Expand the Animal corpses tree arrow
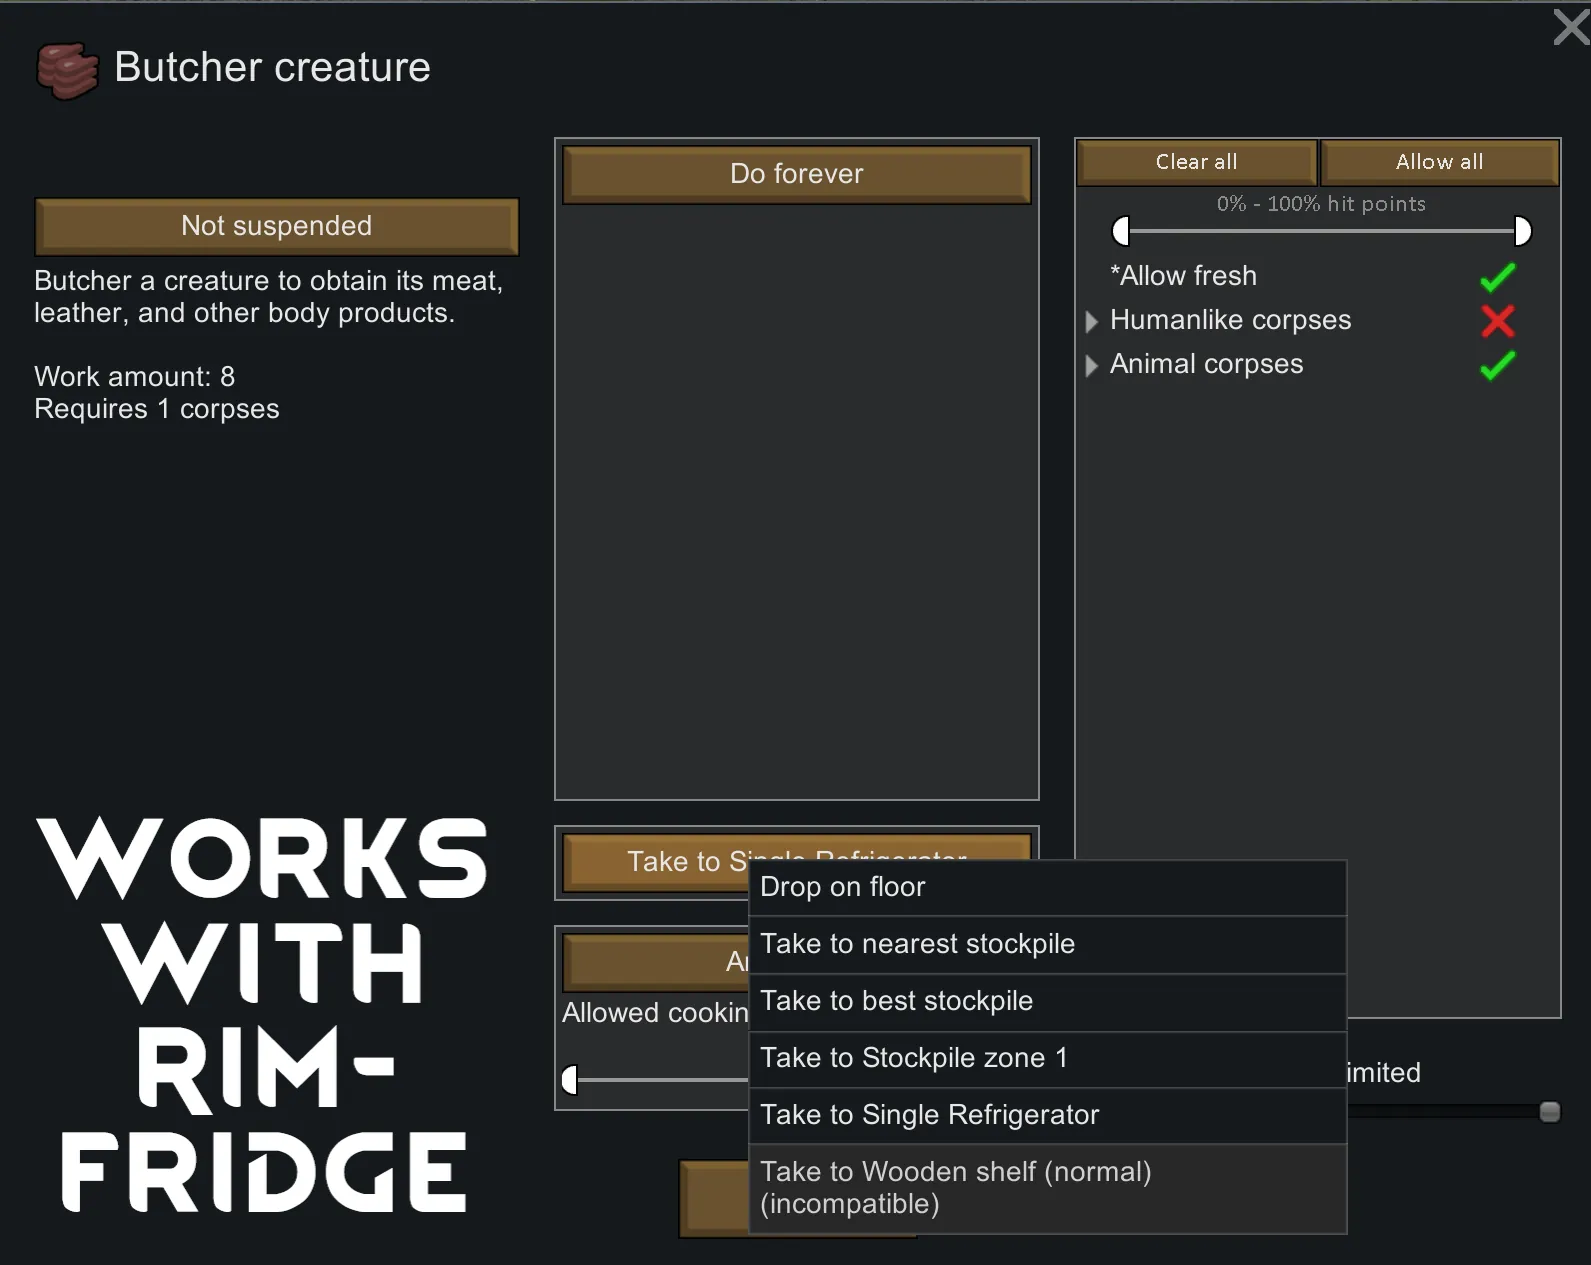This screenshot has width=1591, height=1265. [x=1091, y=365]
